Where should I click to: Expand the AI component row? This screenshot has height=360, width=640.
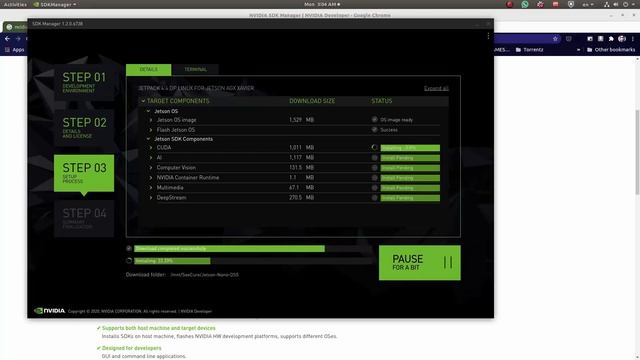coord(151,158)
